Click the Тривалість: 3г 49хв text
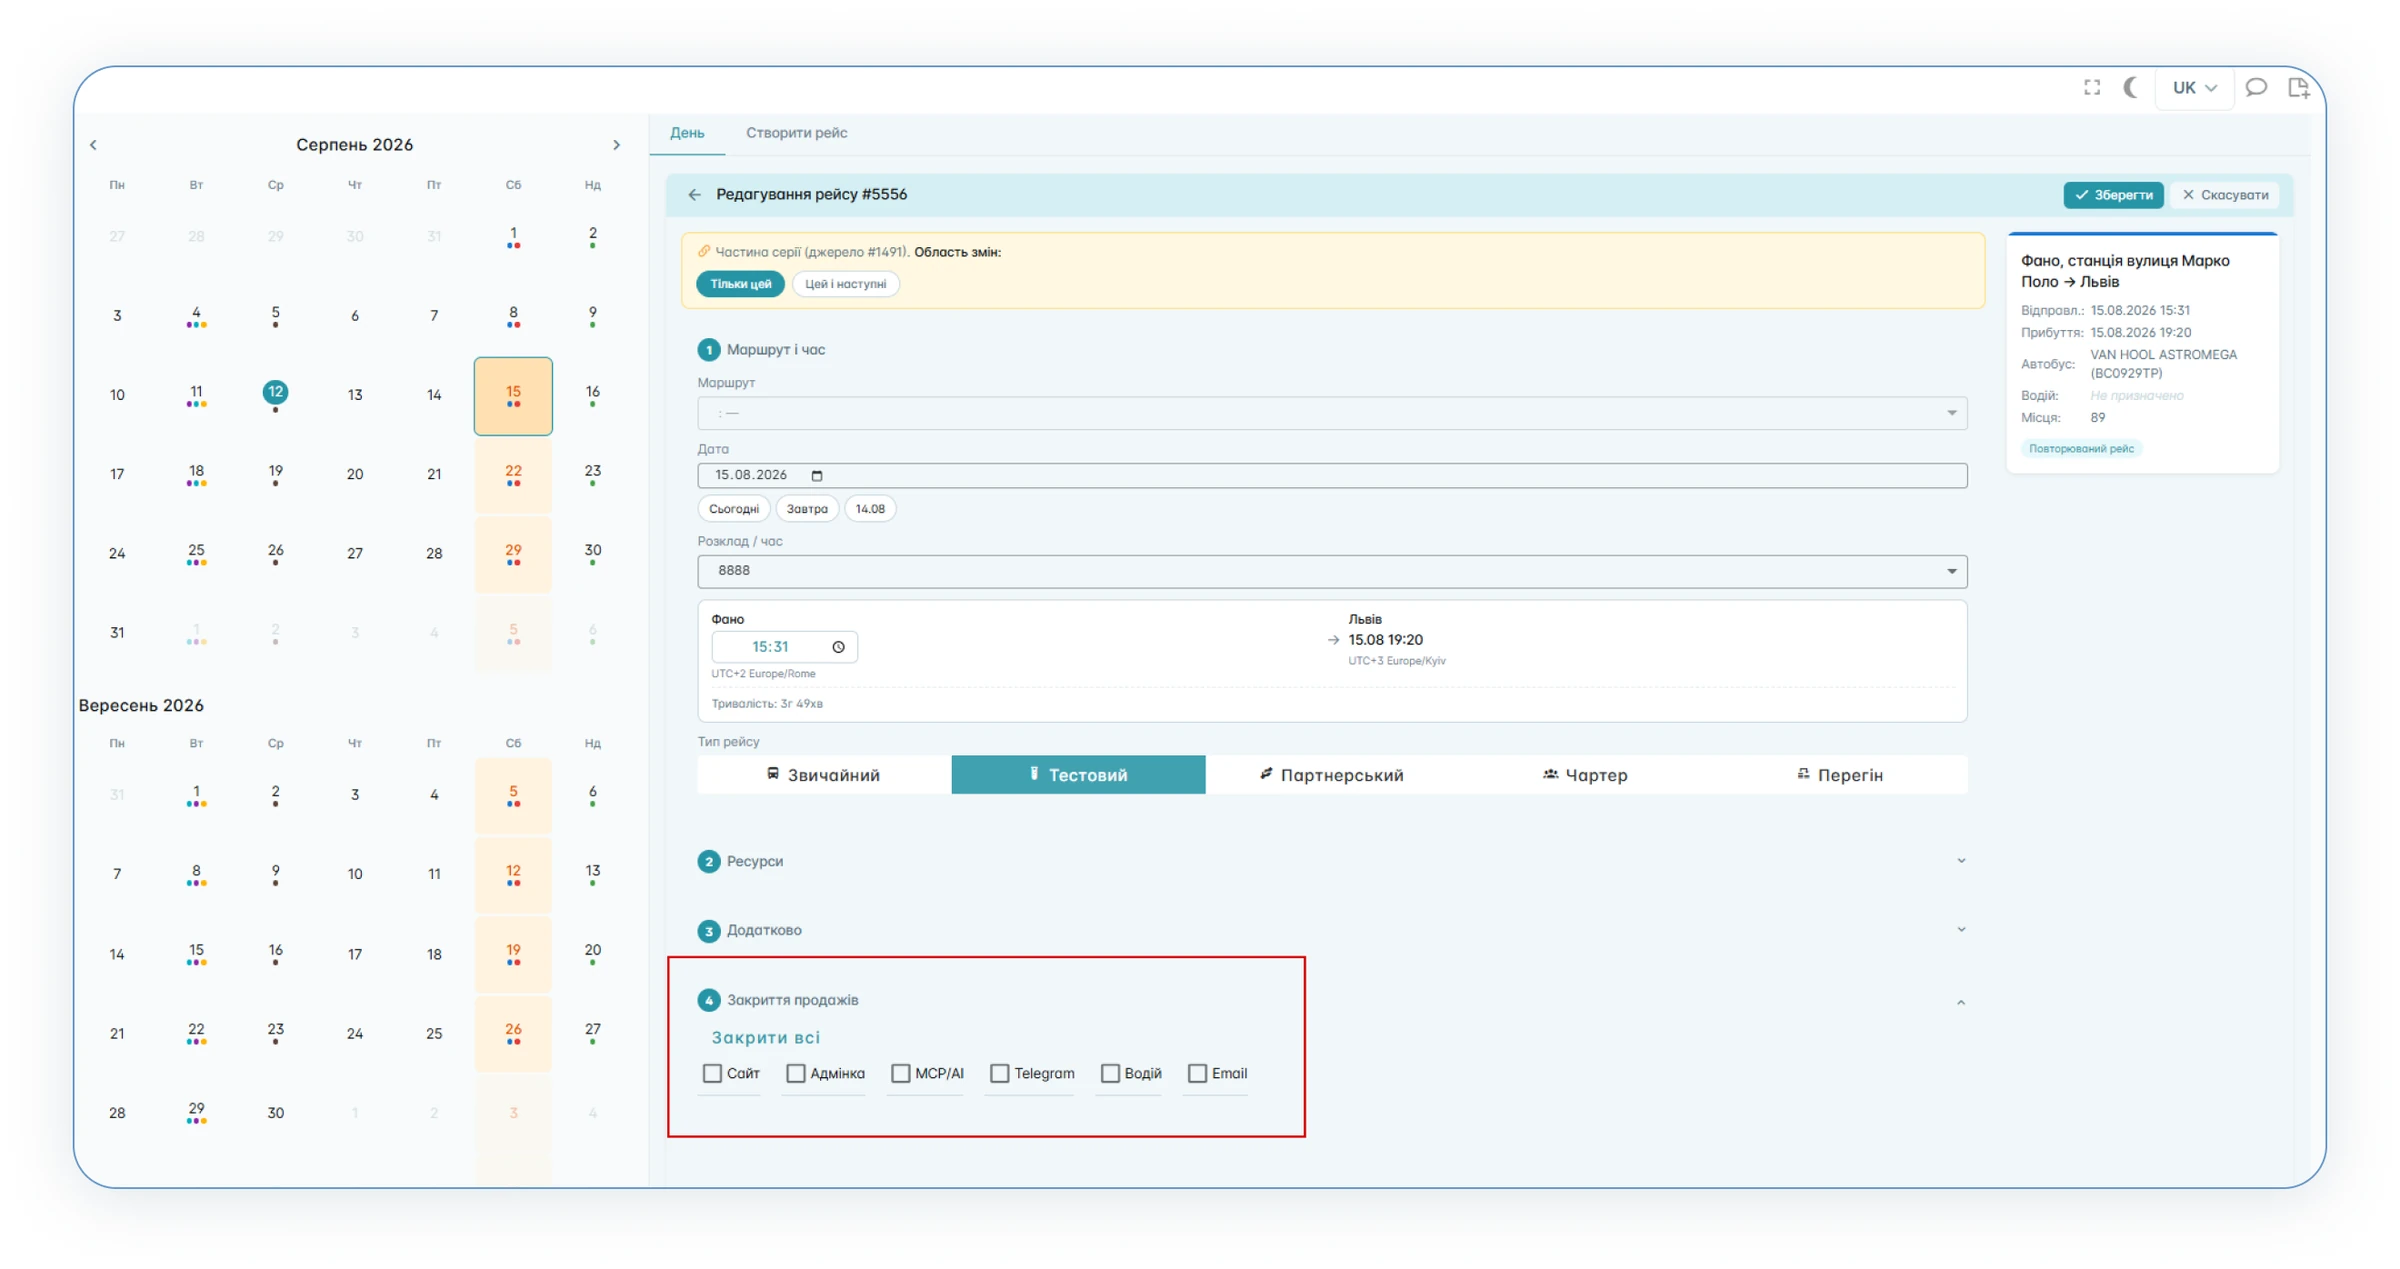 point(767,704)
